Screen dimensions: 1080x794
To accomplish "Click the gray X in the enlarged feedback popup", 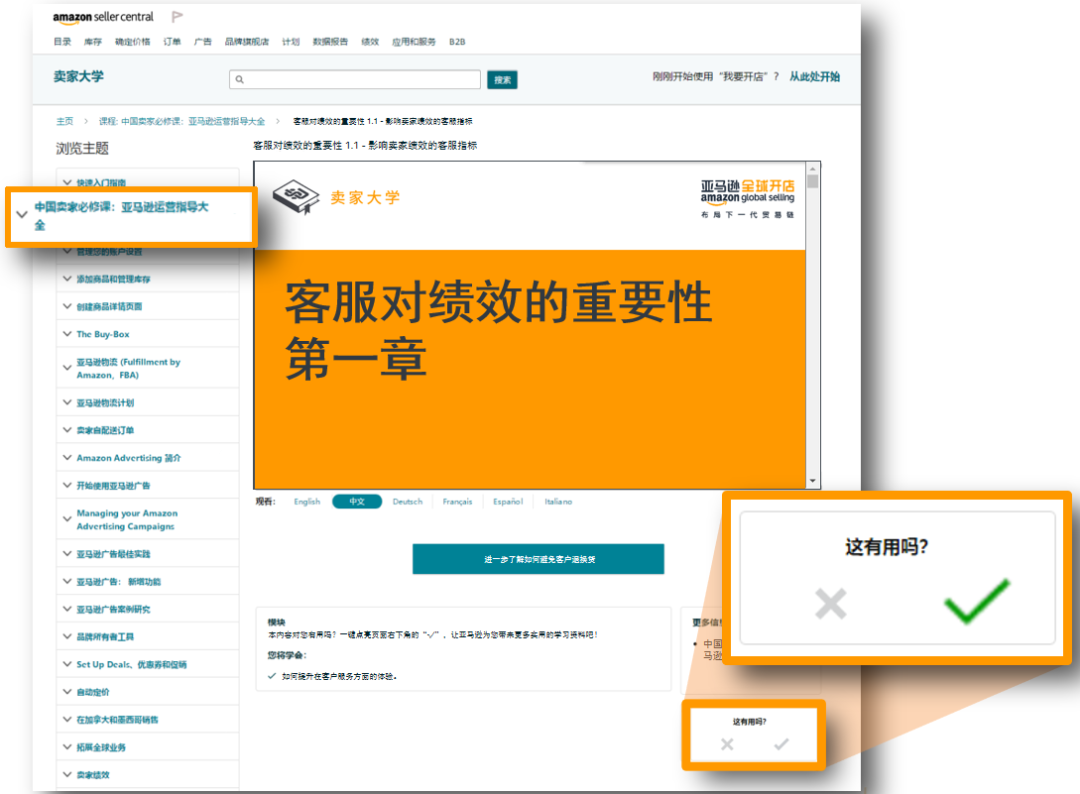I will 830,603.
